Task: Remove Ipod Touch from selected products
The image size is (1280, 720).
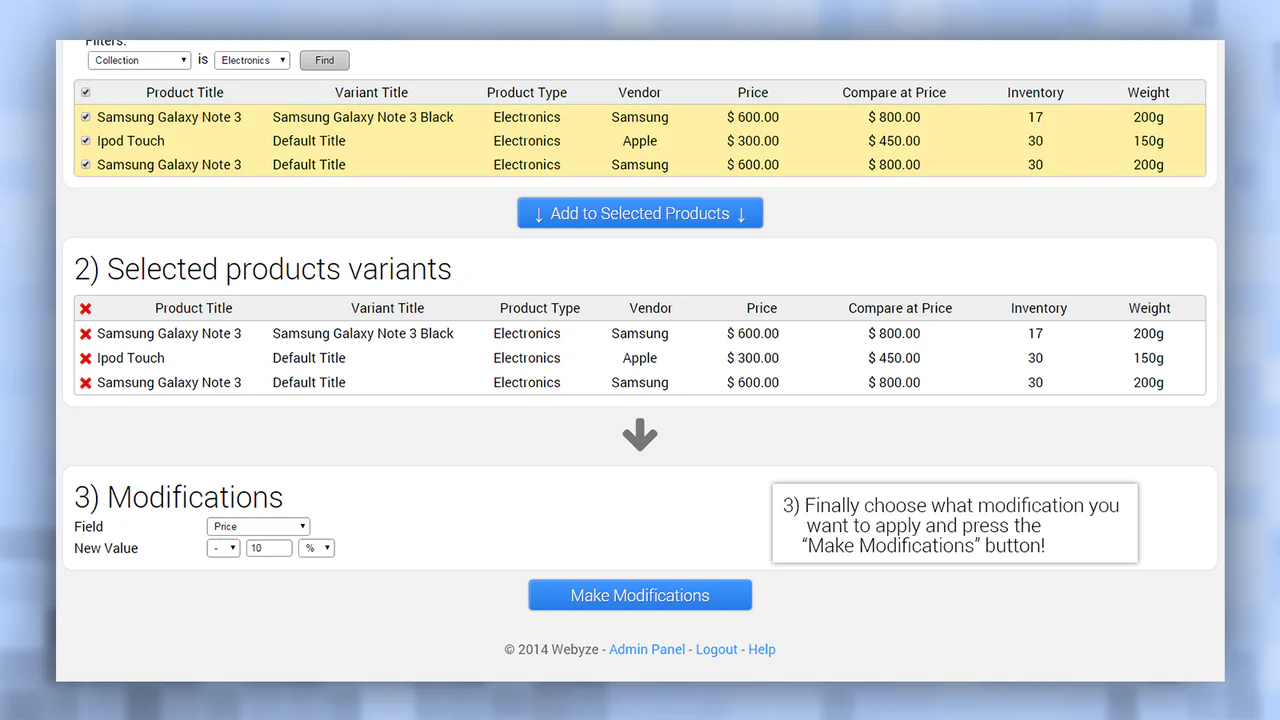Action: pos(86,358)
